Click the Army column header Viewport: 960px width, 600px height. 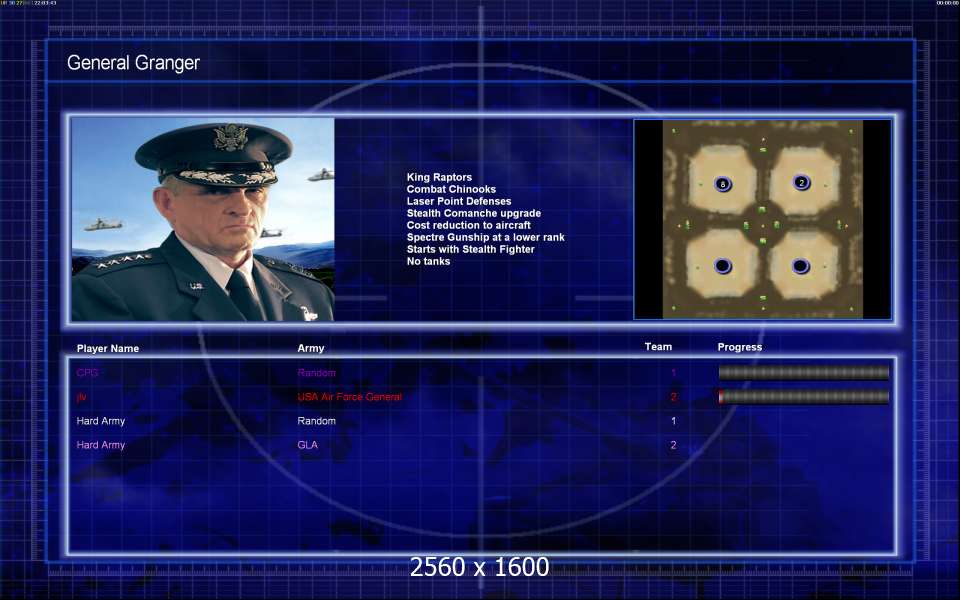point(311,349)
